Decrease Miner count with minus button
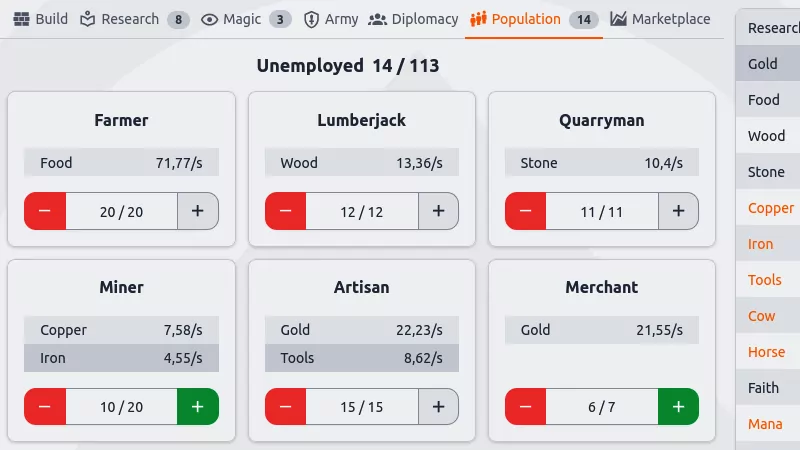 45,407
